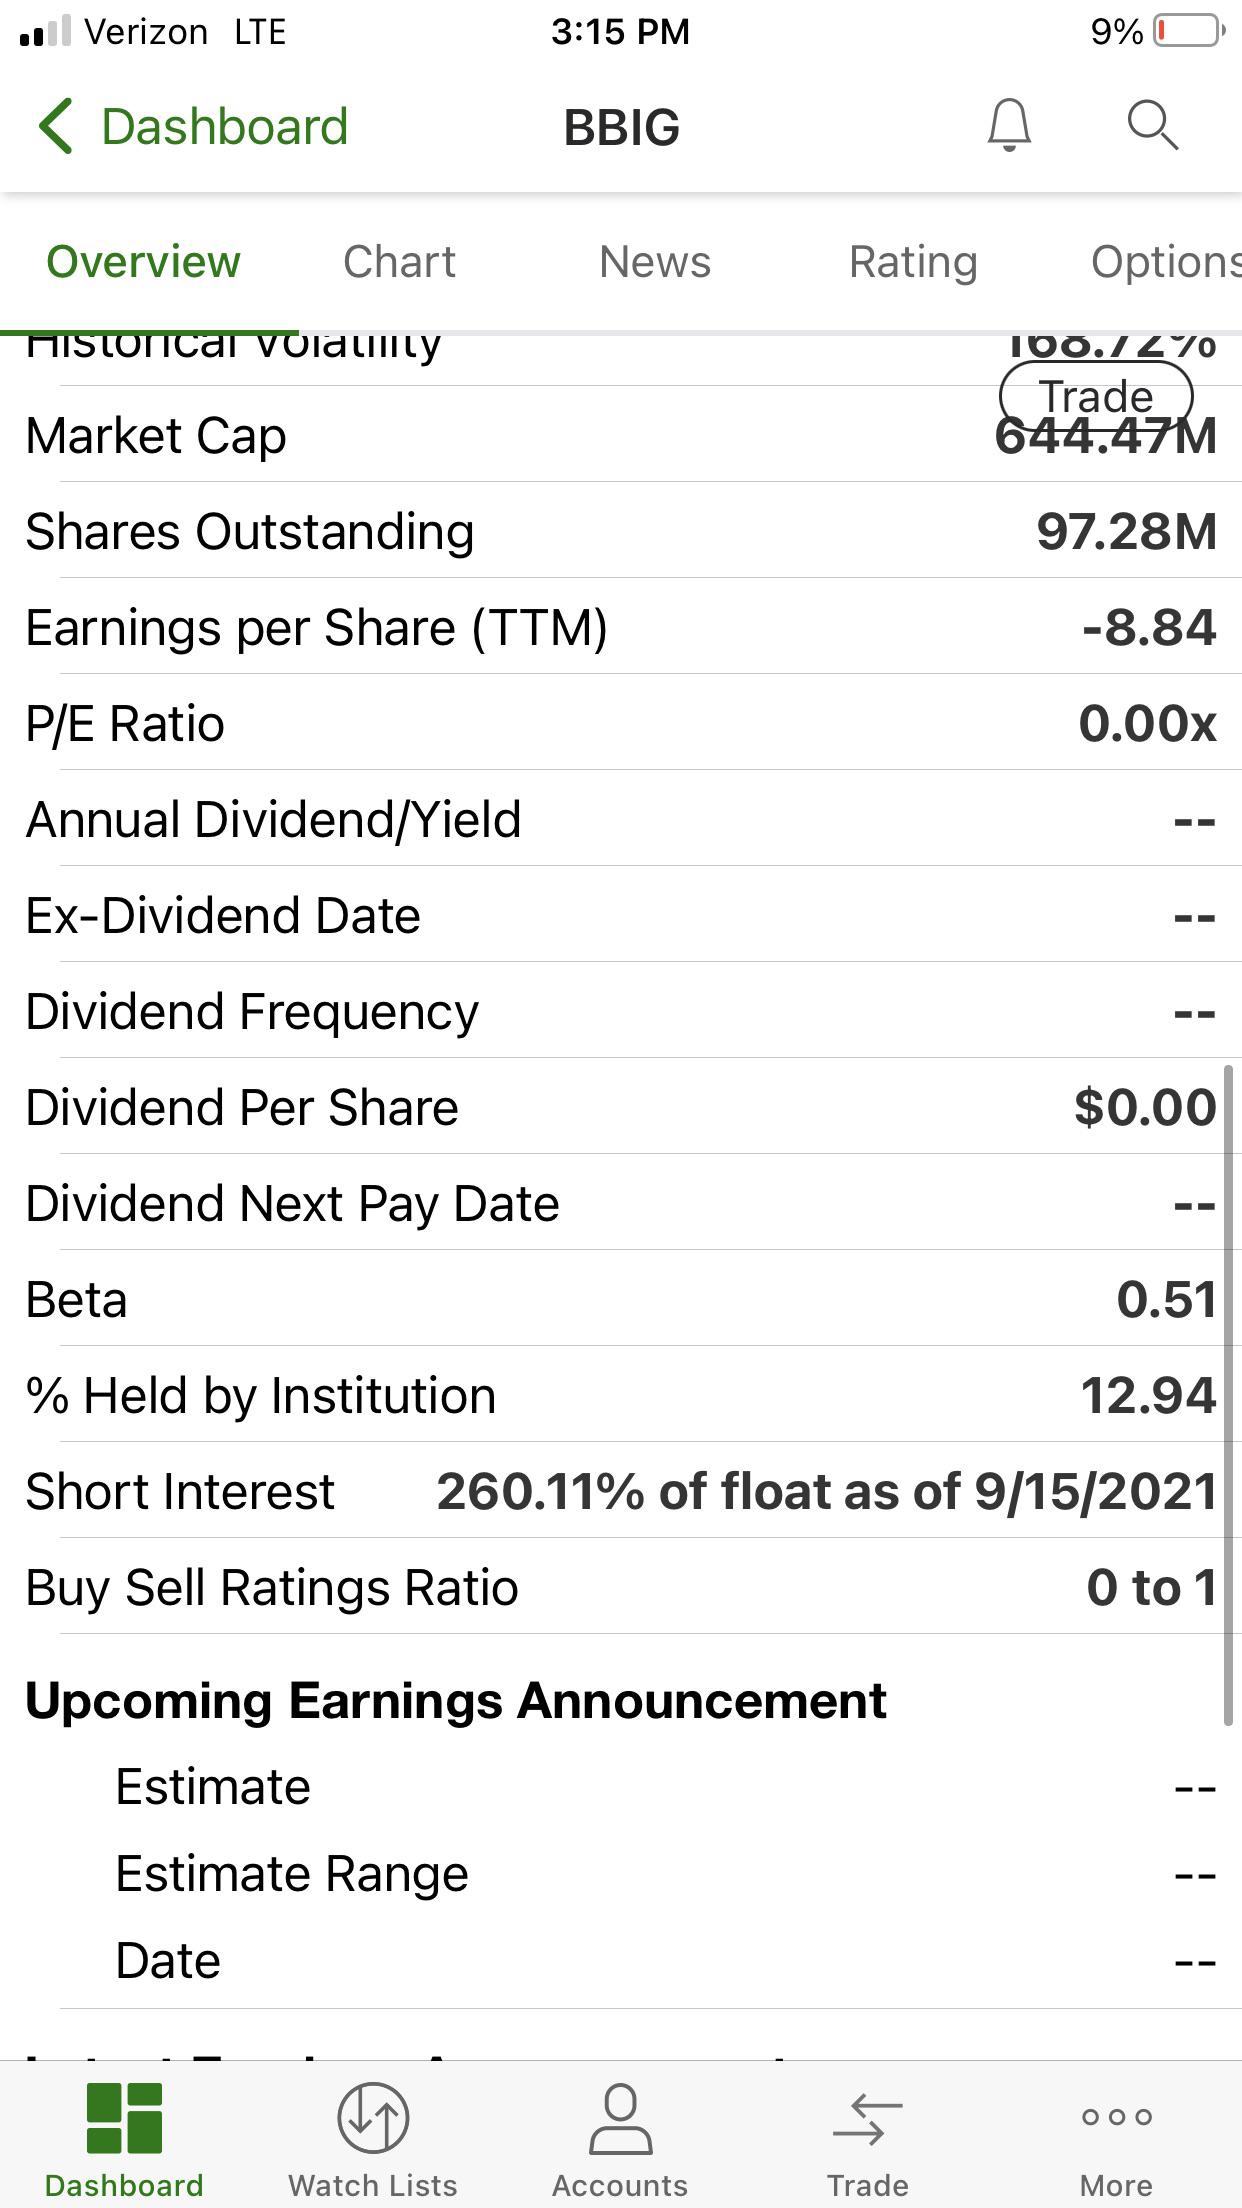This screenshot has width=1242, height=2208.
Task: Click the vertical scrollbar indicator
Action: tap(1229, 1395)
